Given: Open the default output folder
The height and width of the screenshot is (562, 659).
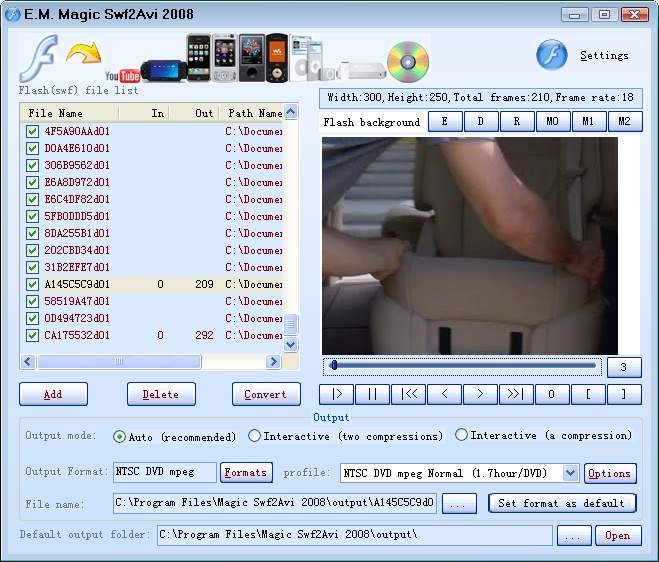Looking at the screenshot, I should pyautogui.click(x=618, y=536).
